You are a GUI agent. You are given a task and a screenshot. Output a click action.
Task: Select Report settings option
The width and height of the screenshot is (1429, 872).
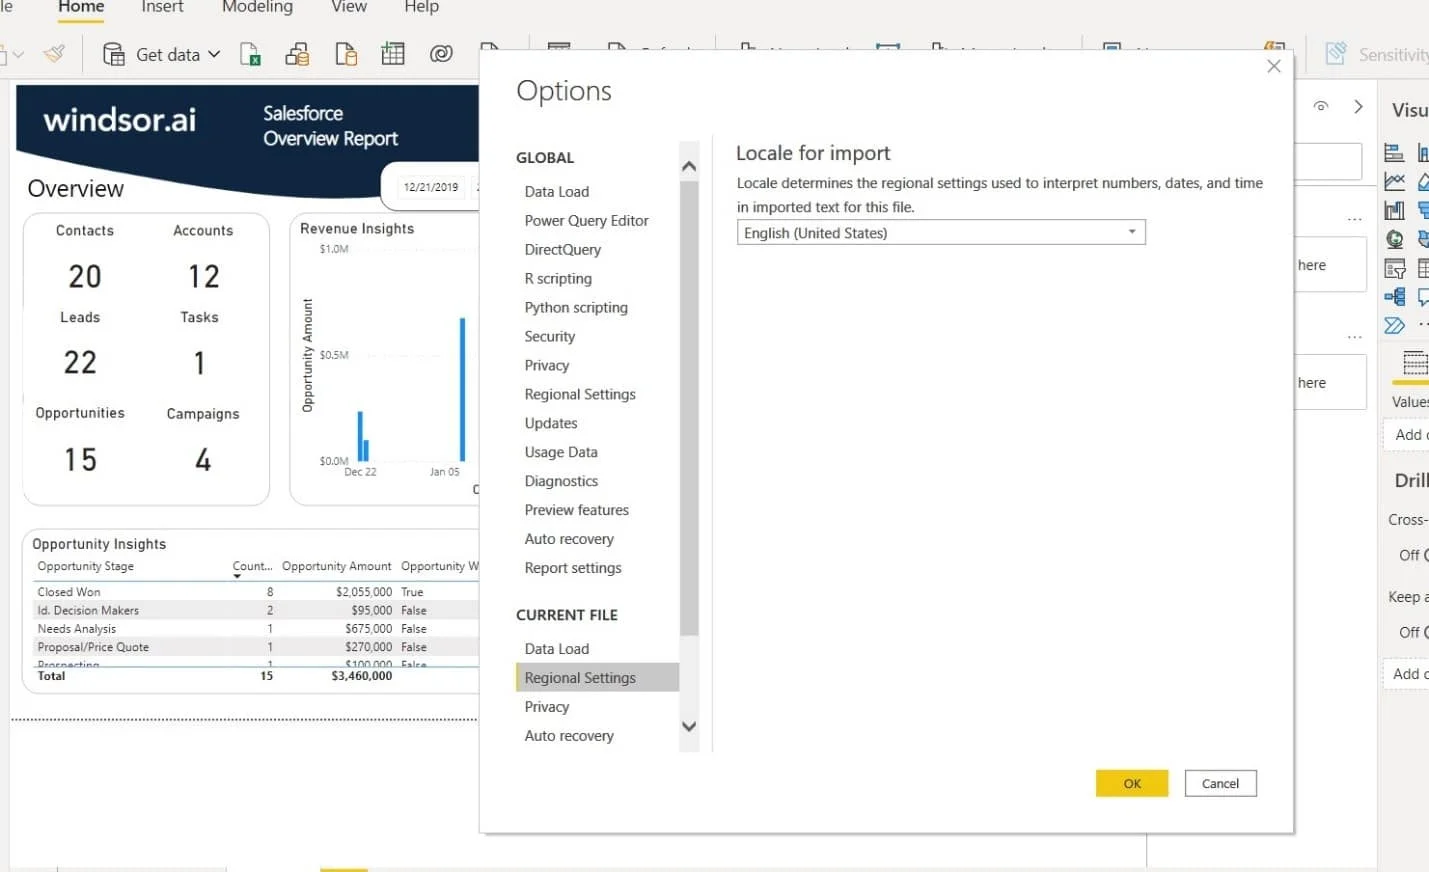(573, 568)
